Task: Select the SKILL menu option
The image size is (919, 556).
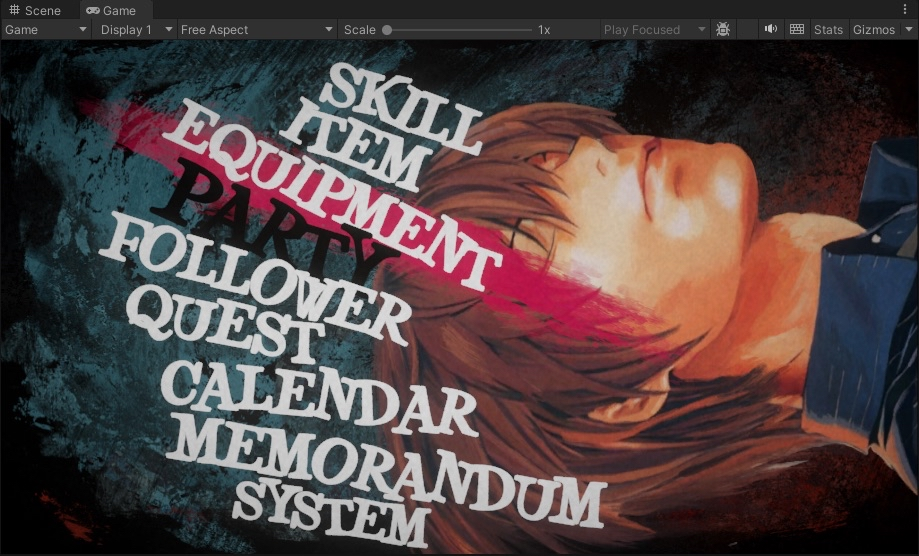Action: click(401, 108)
